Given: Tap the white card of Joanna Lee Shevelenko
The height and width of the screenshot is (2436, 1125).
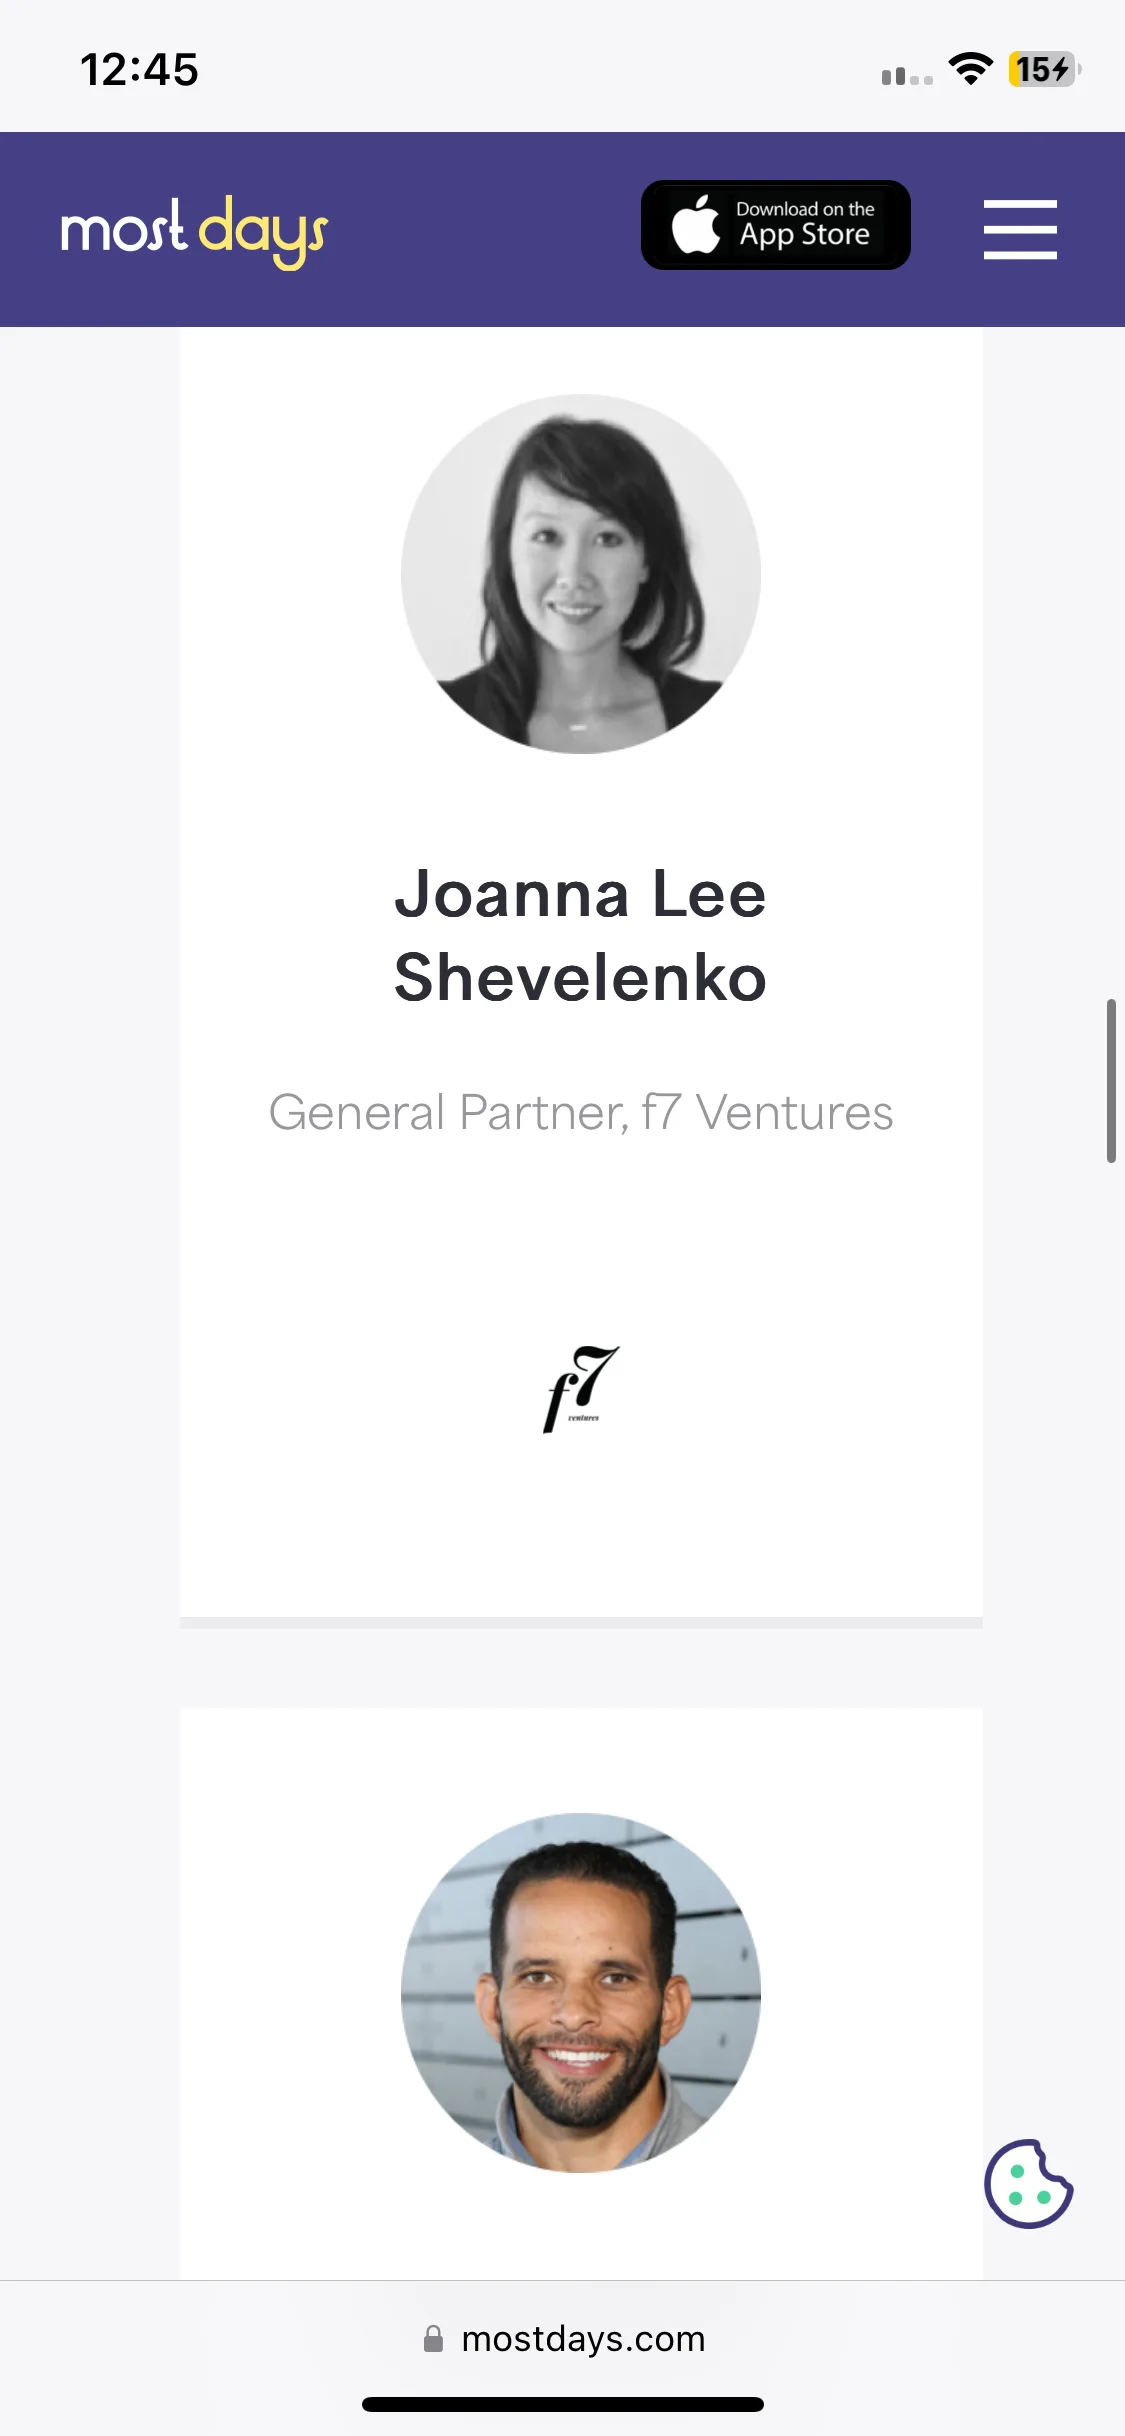Looking at the screenshot, I should [581, 972].
